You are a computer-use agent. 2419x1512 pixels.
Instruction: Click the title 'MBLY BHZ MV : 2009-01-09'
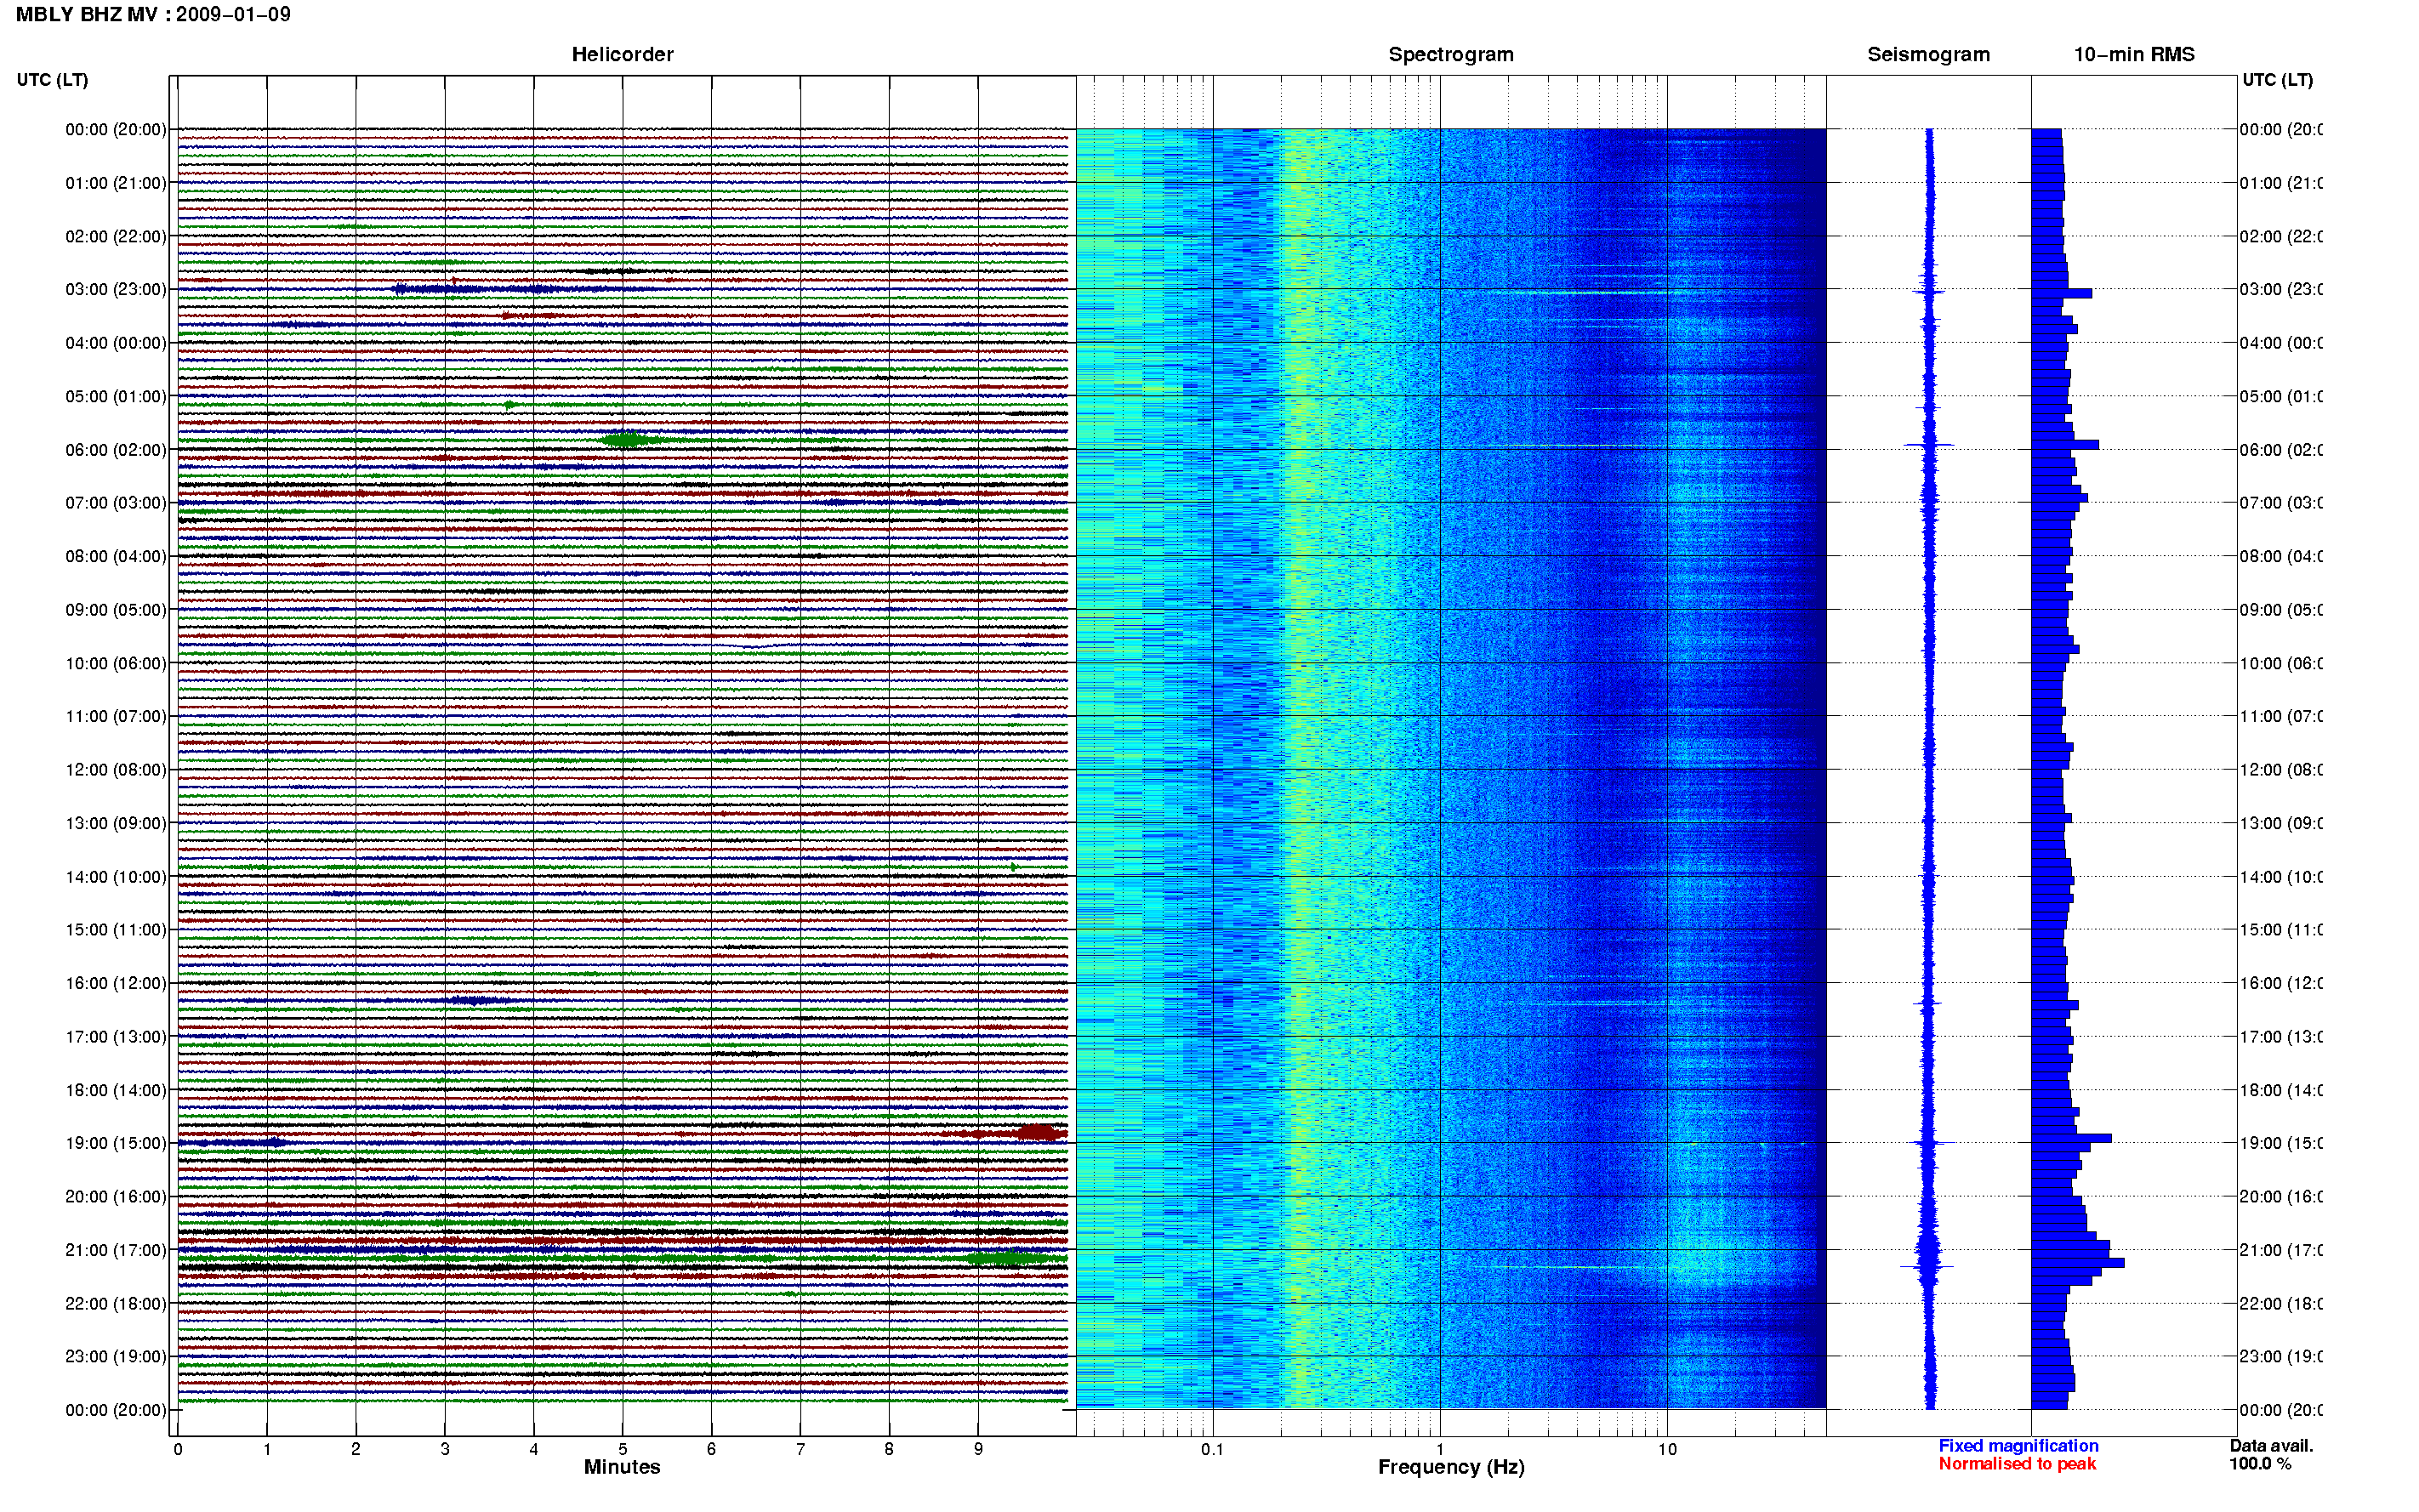pyautogui.click(x=153, y=14)
